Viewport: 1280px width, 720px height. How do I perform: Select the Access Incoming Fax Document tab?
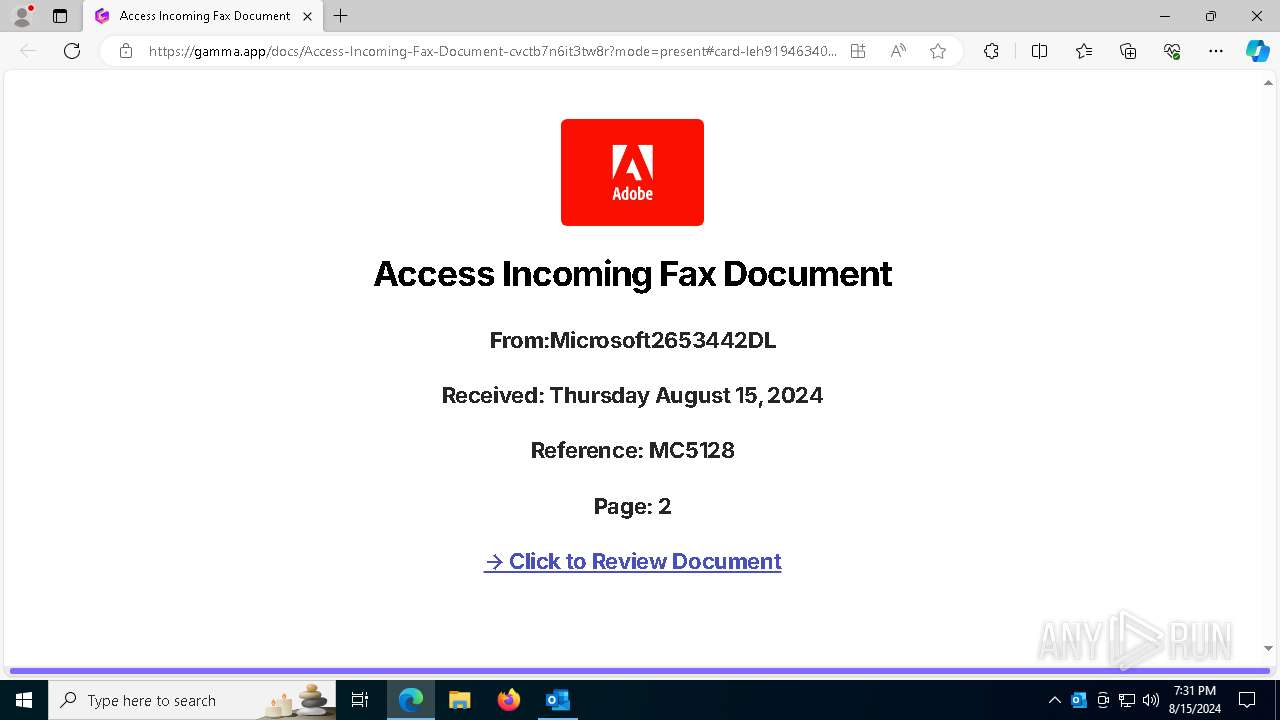tap(204, 16)
